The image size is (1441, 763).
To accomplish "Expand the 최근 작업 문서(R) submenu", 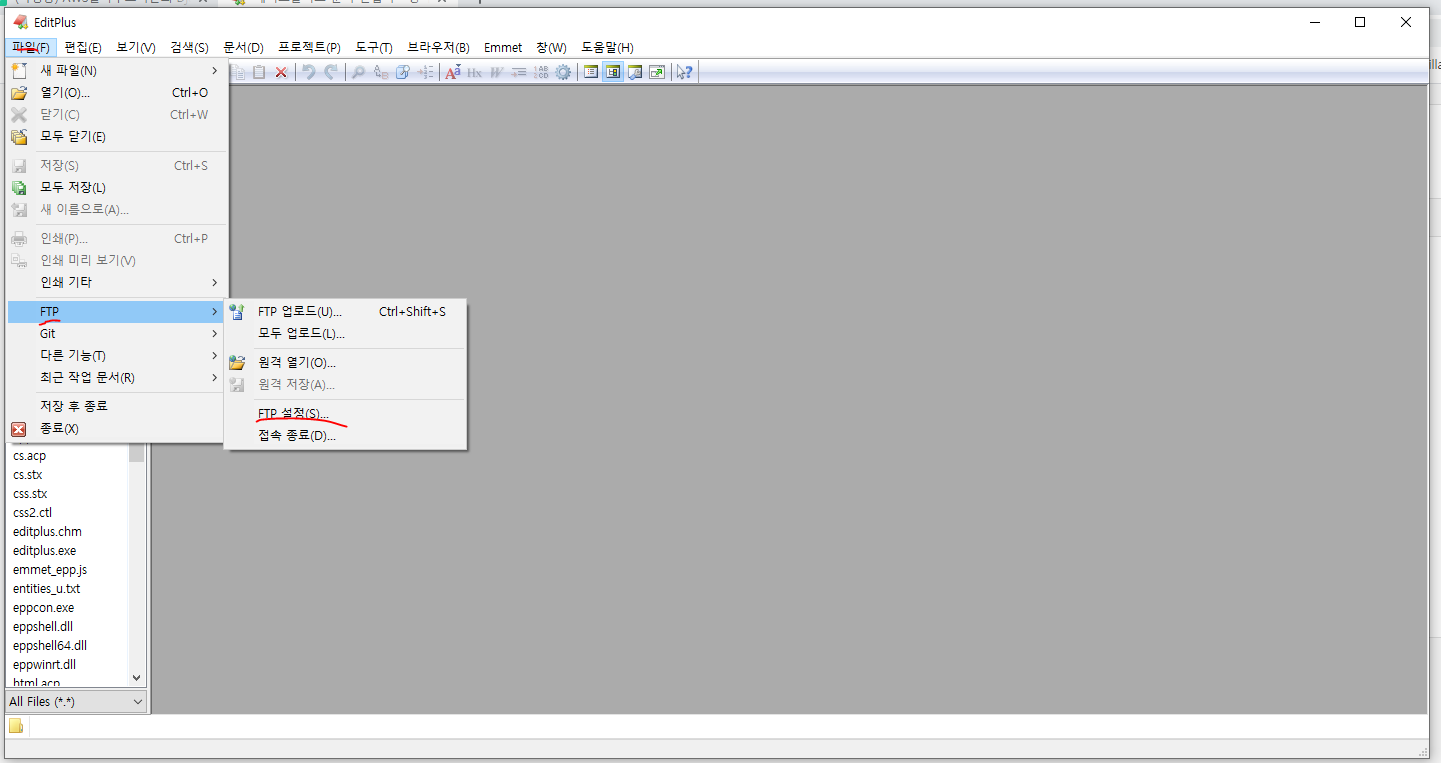I will [x=115, y=378].
